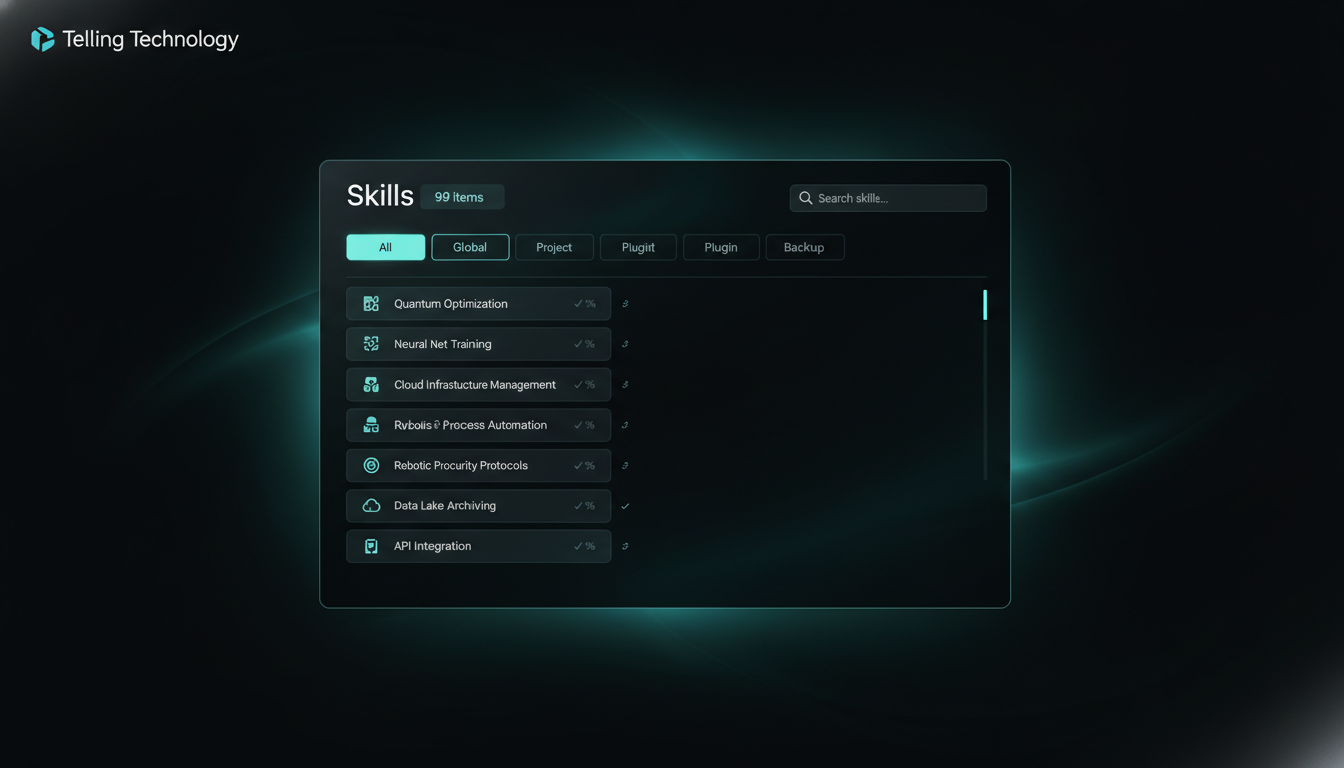Click the small icon right of Cloud Infrastucture Management row
This screenshot has height=768, width=1344.
click(x=625, y=385)
